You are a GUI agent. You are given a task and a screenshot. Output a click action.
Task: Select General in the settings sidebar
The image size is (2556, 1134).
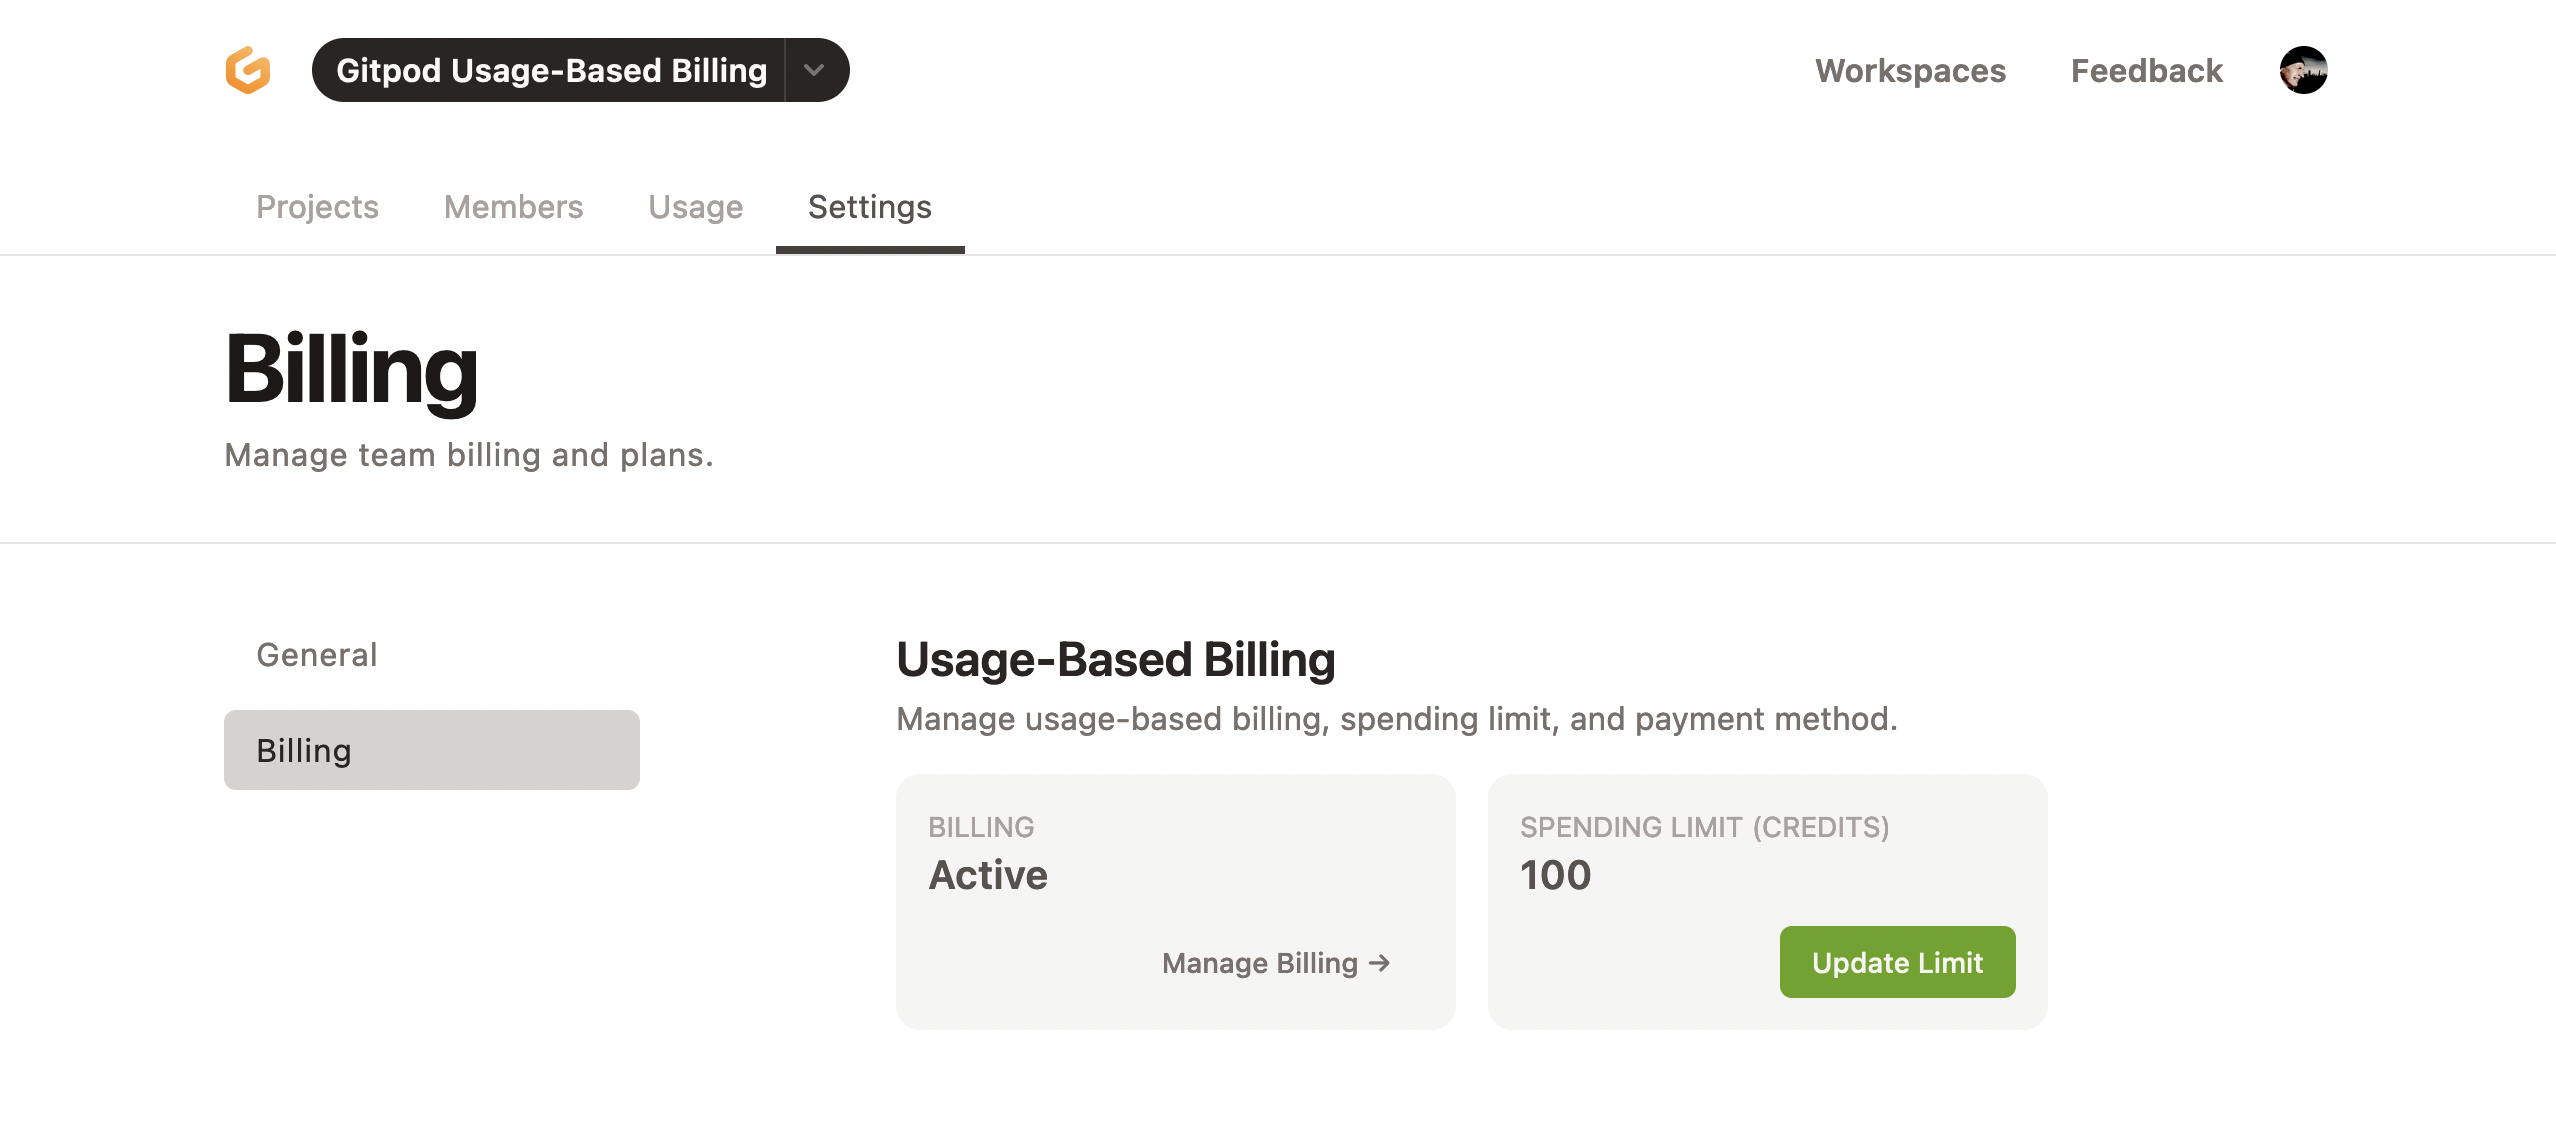coord(316,654)
